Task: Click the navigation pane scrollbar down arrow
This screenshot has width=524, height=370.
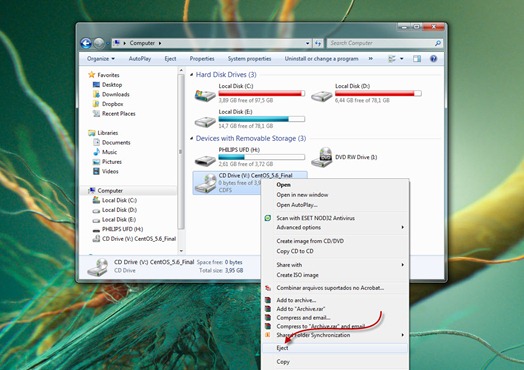Action: point(181,251)
